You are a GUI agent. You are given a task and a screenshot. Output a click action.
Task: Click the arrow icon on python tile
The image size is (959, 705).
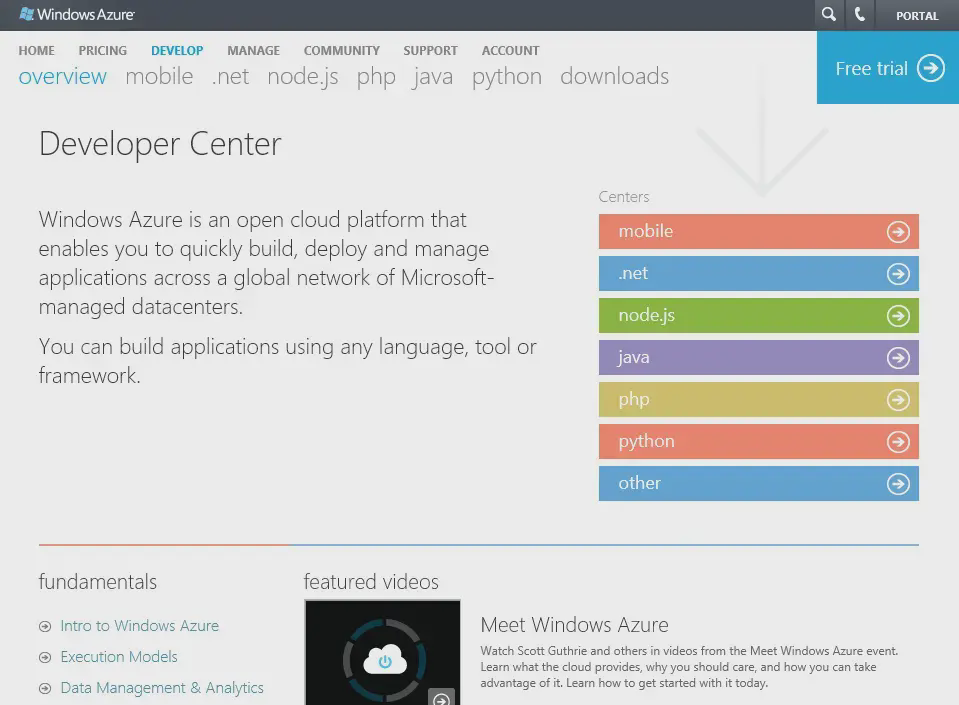(898, 442)
